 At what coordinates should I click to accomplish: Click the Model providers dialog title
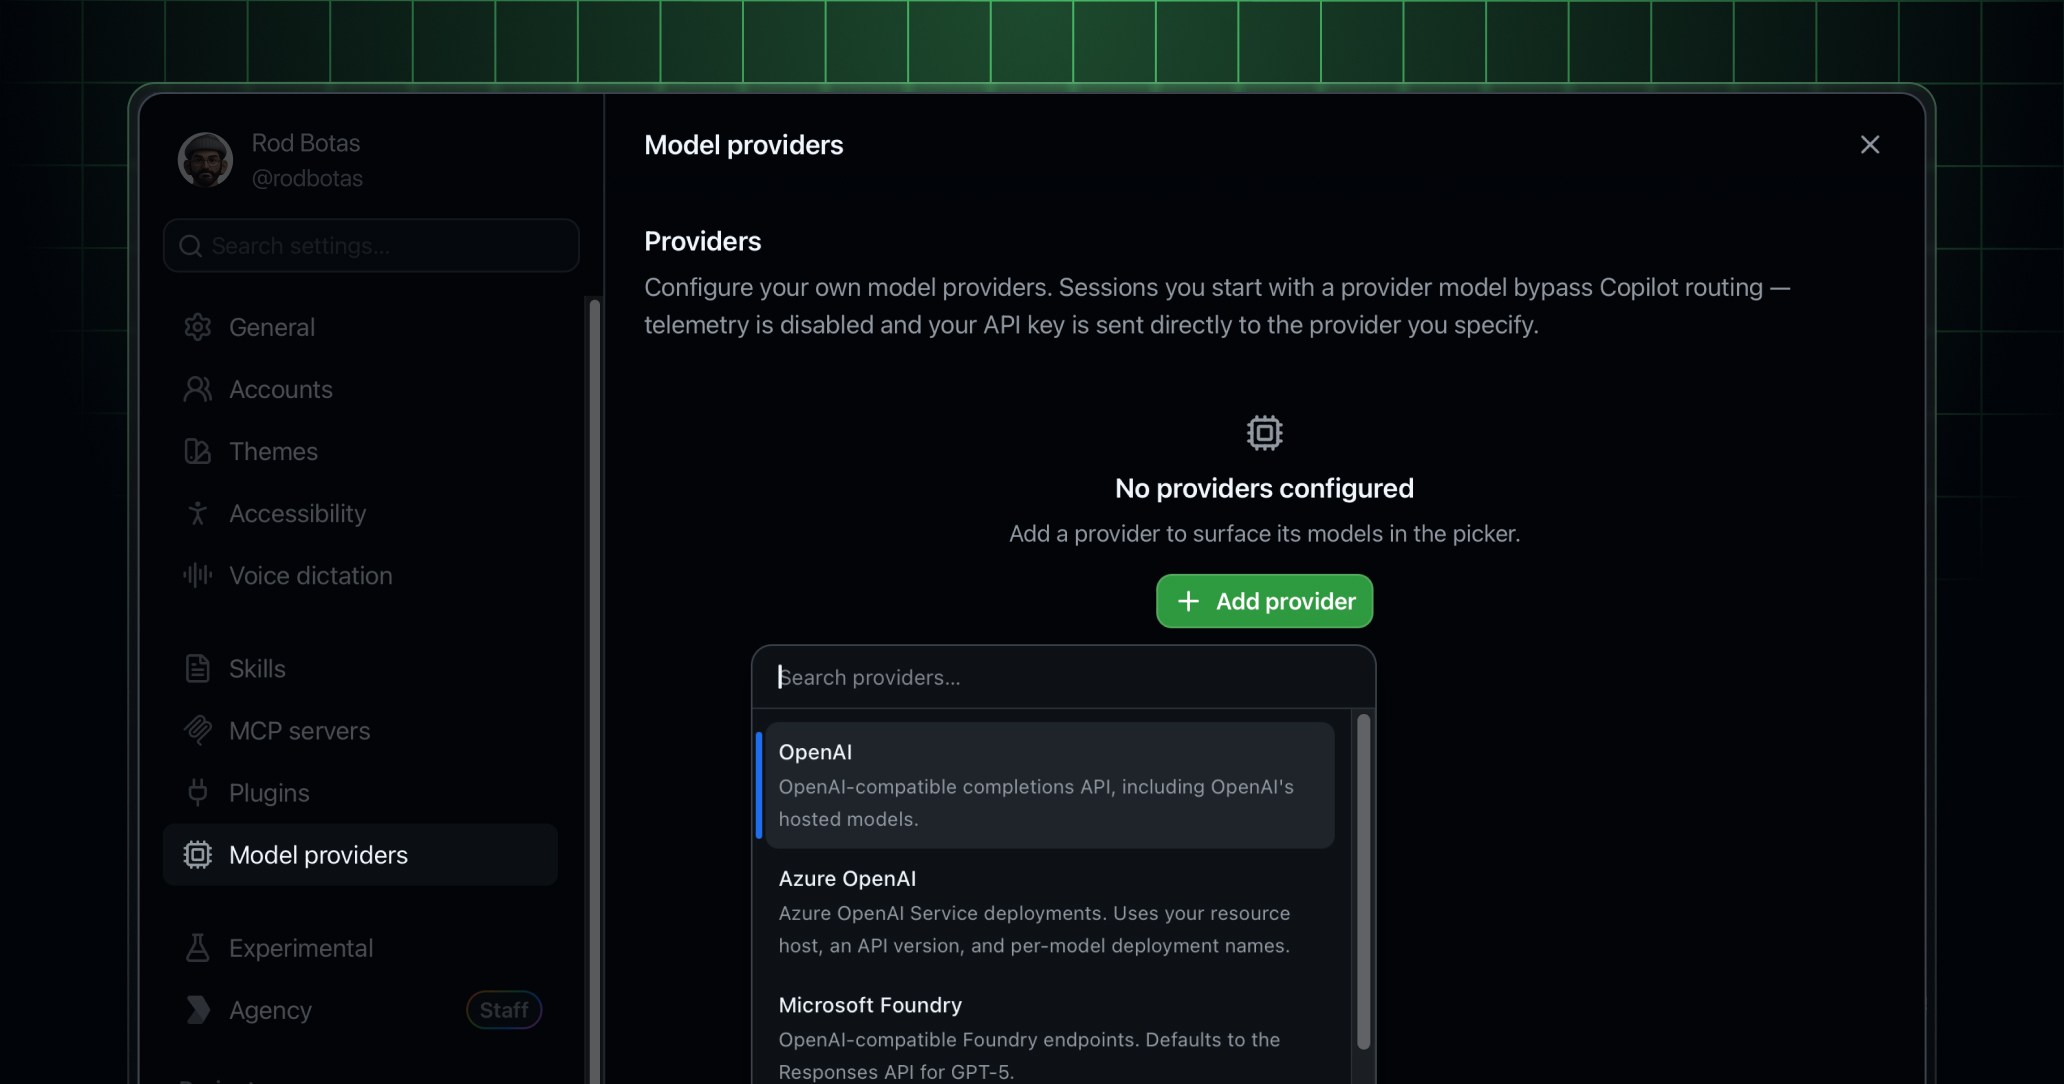pos(744,145)
